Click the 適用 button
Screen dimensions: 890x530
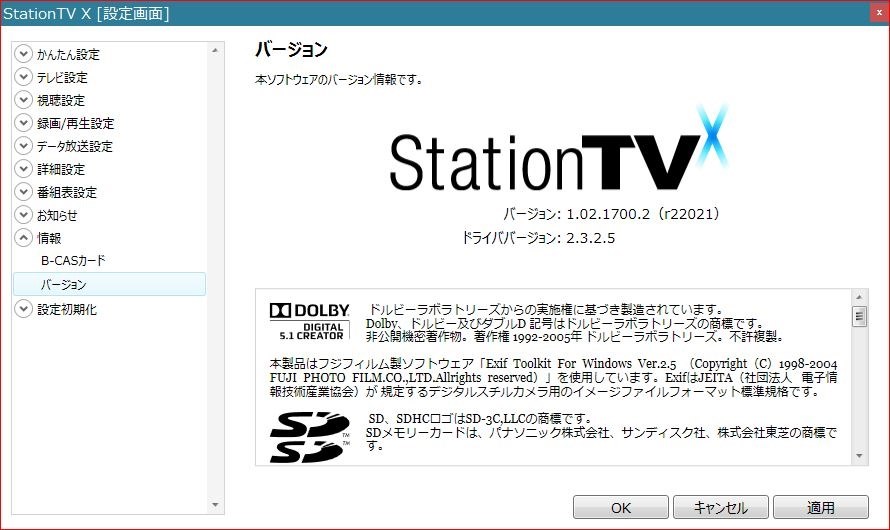coord(821,507)
